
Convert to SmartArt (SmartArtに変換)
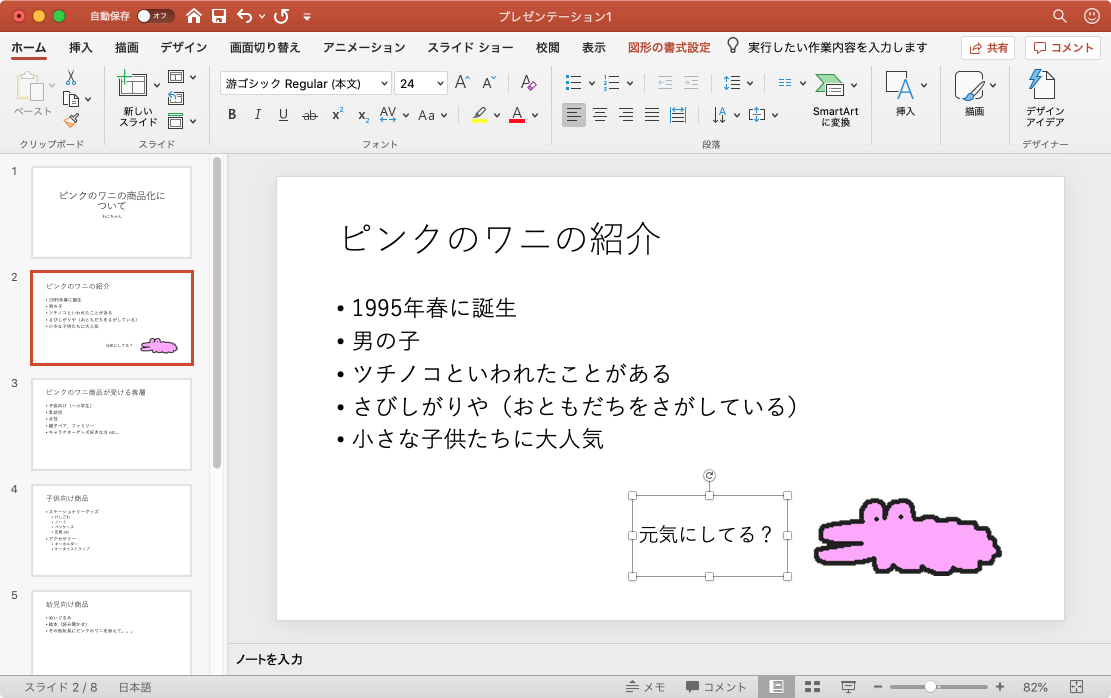(x=835, y=99)
